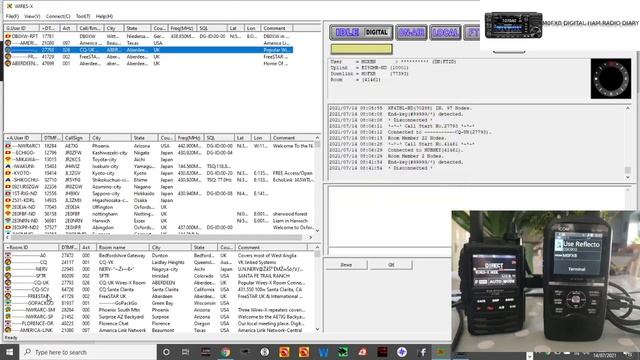Image resolution: width=640 pixels, height=360 pixels.
Task: Sort group list by Freq(MHz) column
Action: pyautogui.click(x=182, y=28)
